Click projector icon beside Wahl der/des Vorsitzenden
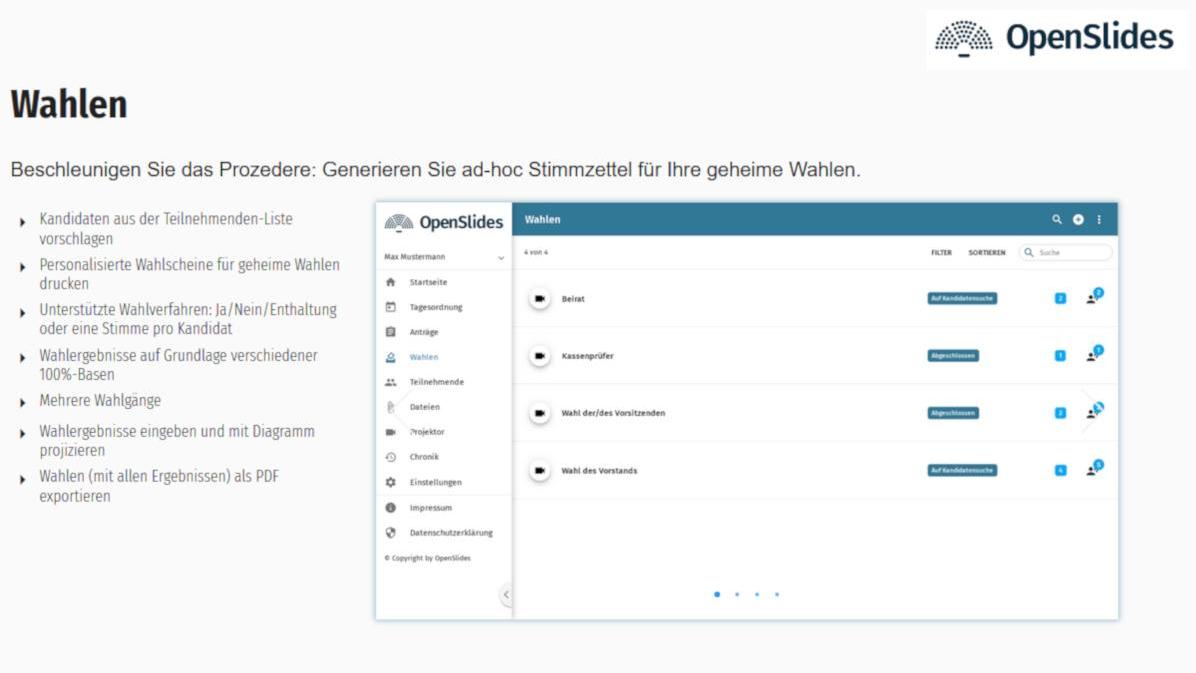 click(540, 414)
